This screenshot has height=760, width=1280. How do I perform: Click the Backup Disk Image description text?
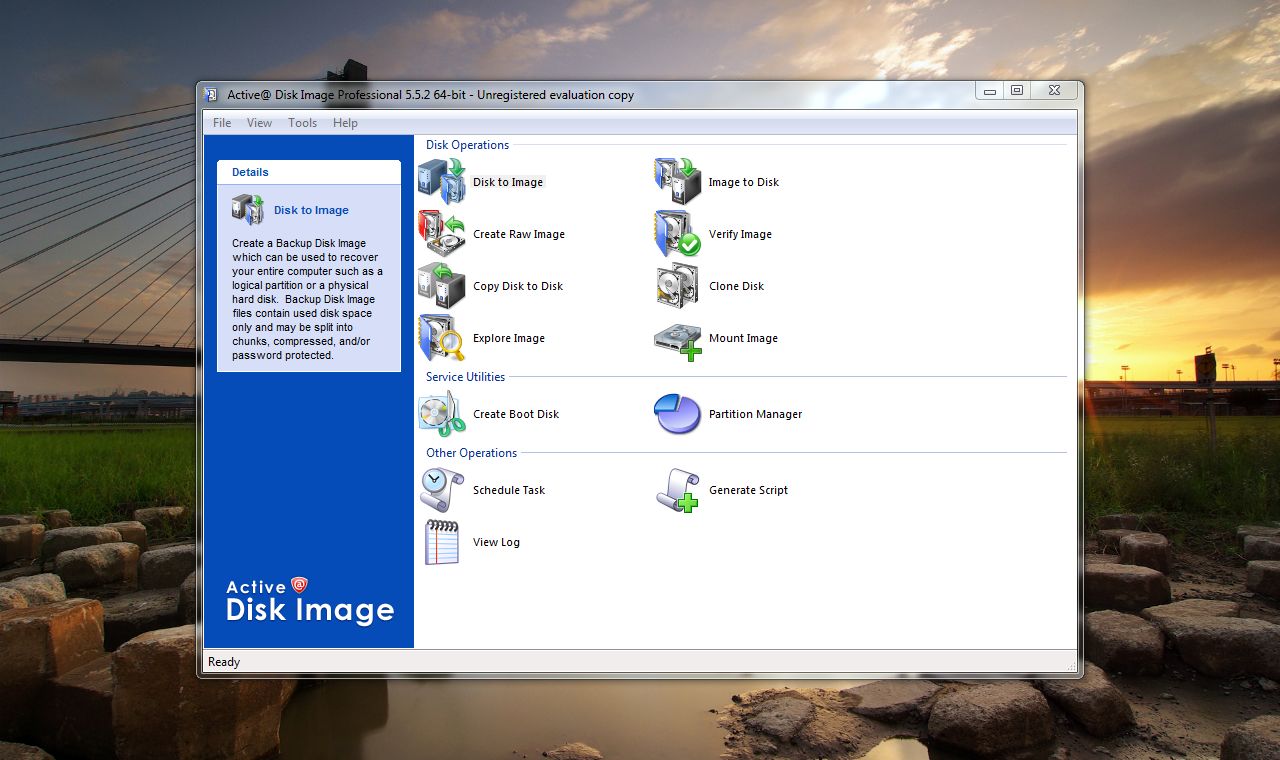pyautogui.click(x=308, y=299)
